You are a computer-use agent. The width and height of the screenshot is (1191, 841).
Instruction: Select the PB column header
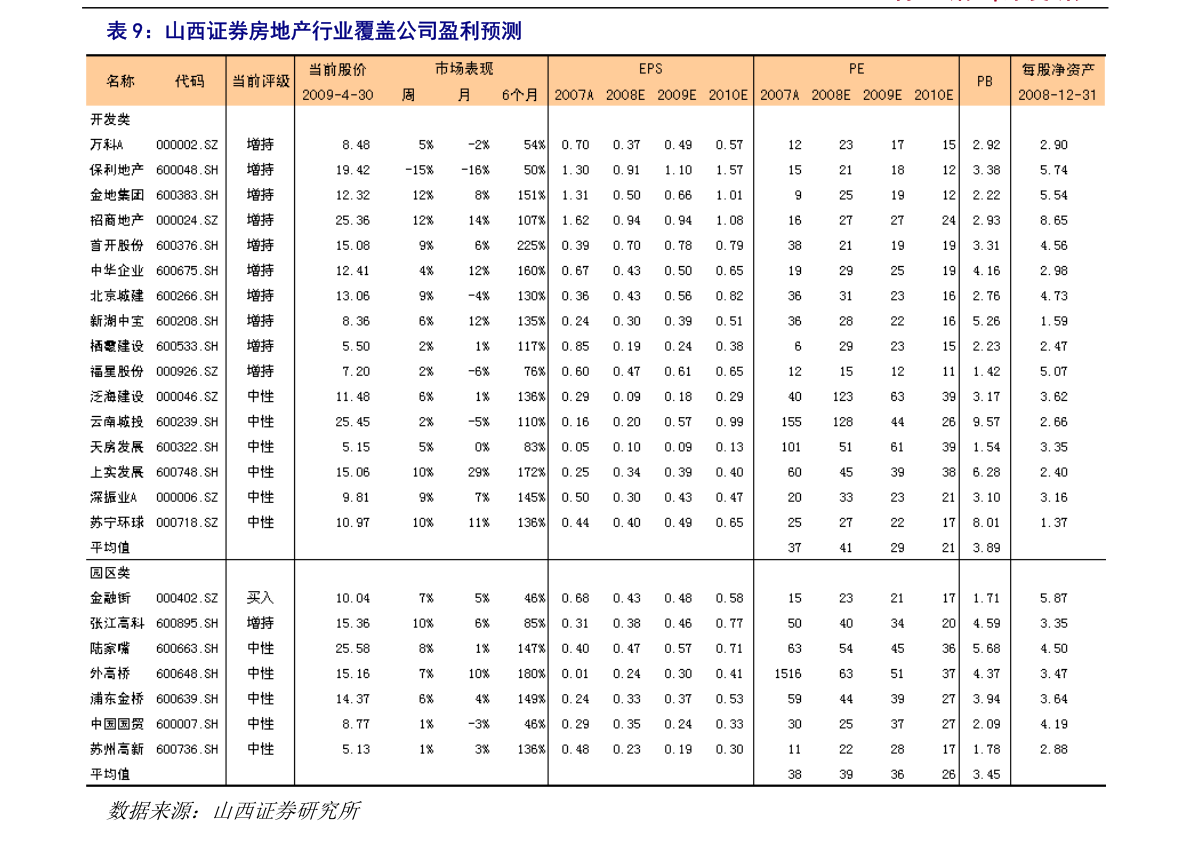tap(982, 81)
